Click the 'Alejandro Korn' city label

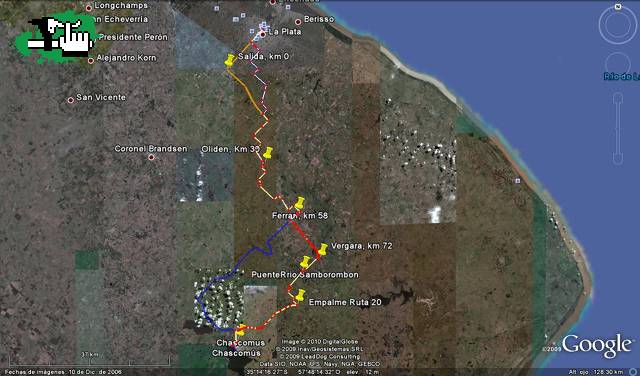(126, 58)
